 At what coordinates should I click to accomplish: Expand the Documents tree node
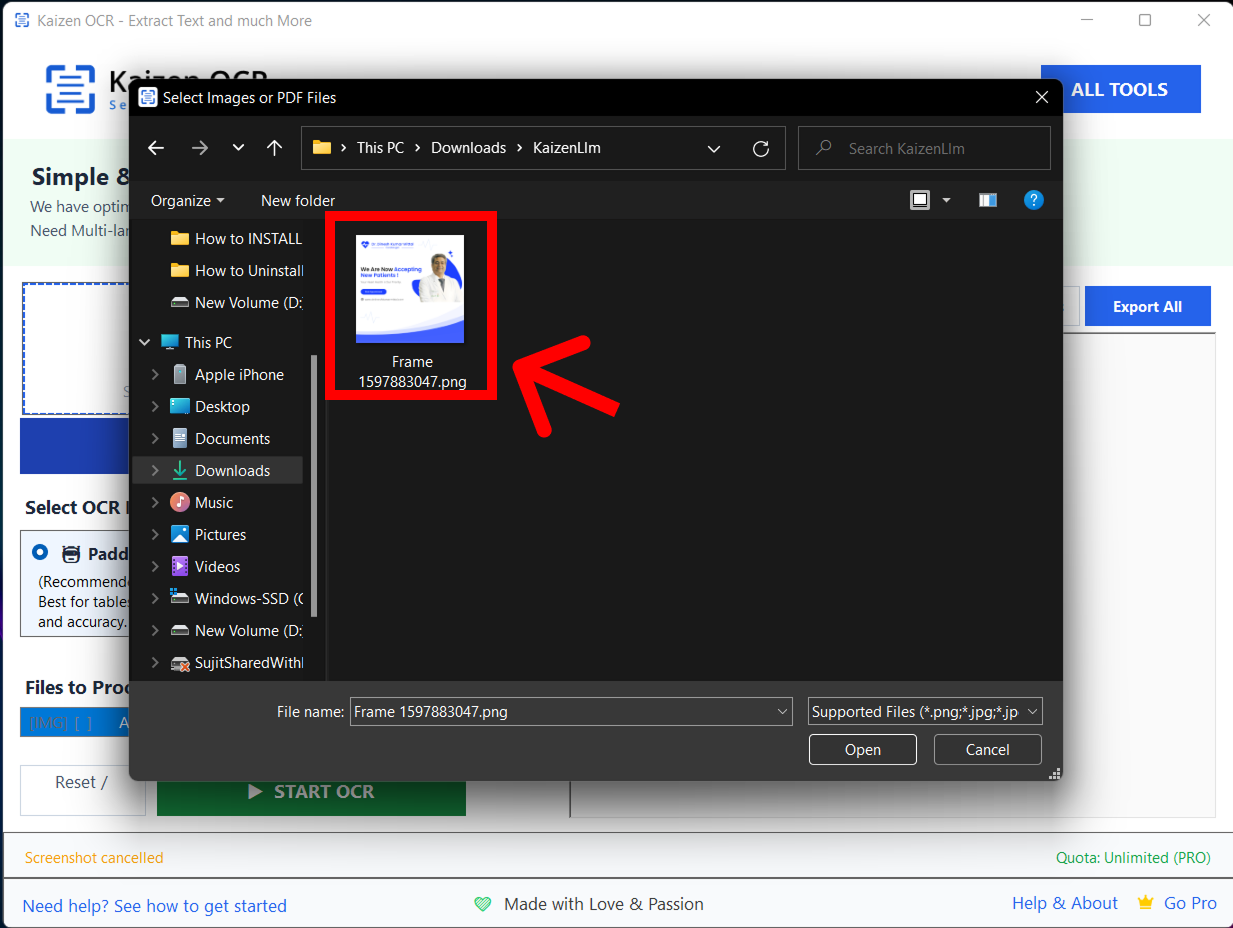tap(155, 438)
